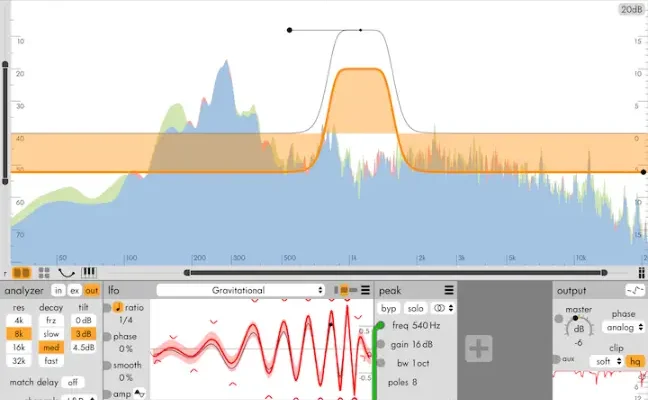The image size is (648, 400).
Task: Select the curve display icon
Action: click(66, 271)
